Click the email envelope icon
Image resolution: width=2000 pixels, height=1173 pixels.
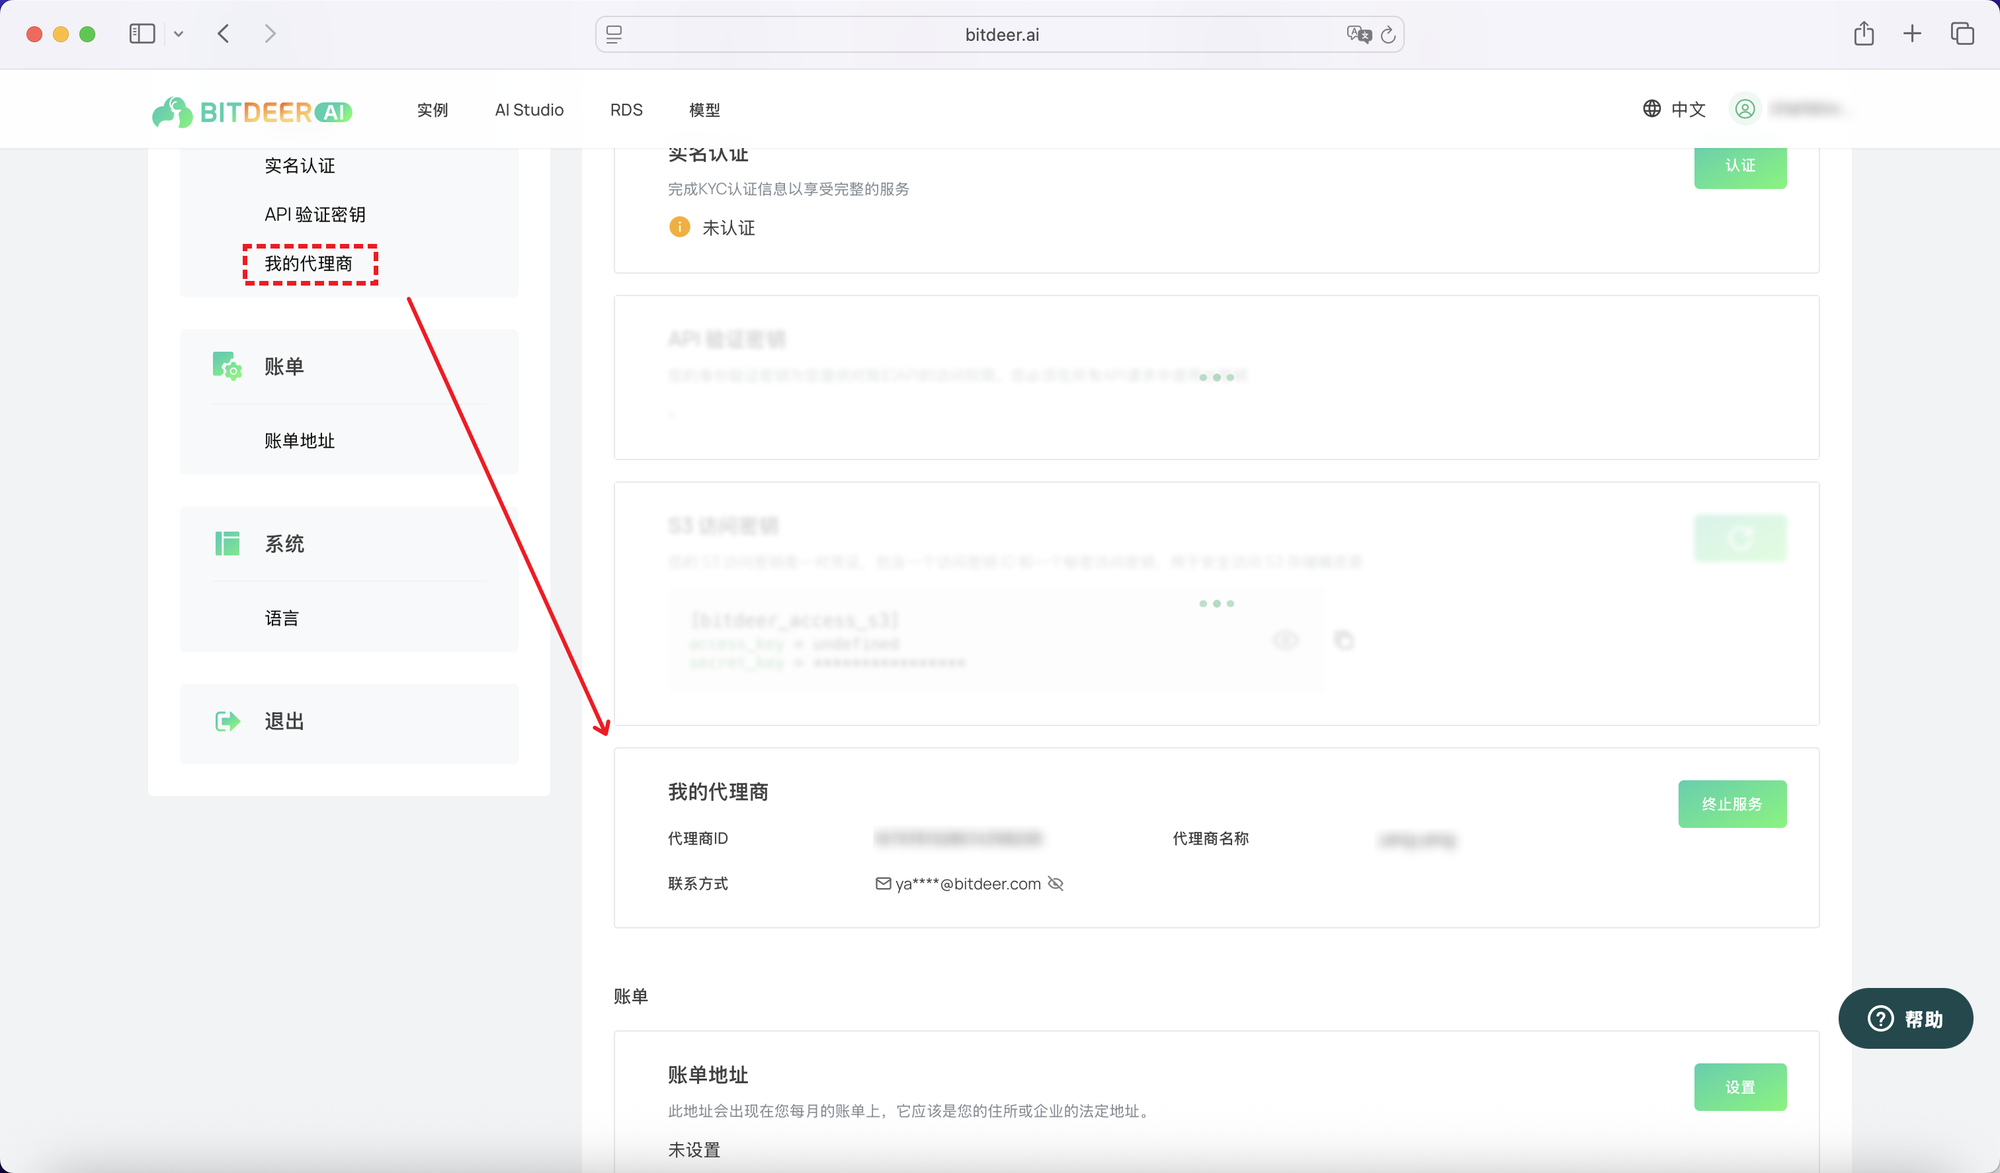pyautogui.click(x=883, y=884)
